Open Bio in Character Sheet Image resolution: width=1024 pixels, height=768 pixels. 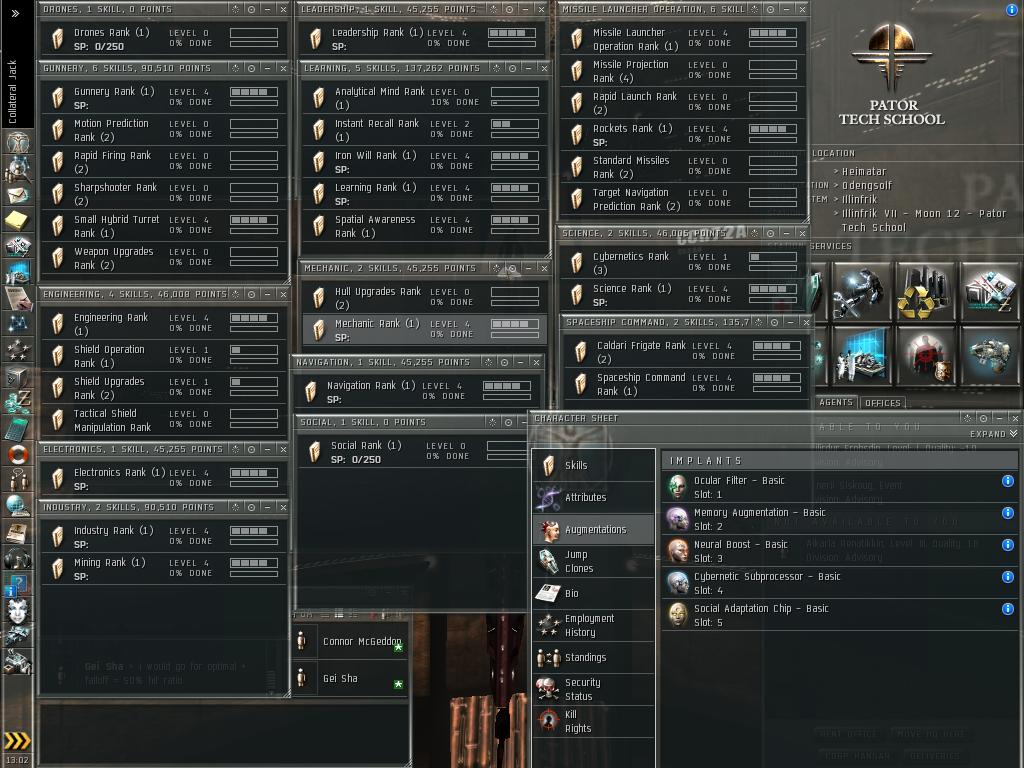(x=594, y=594)
